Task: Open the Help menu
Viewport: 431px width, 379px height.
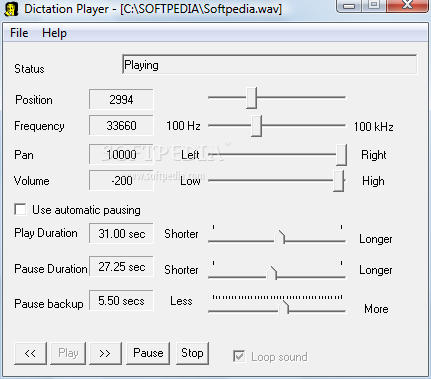Action: (54, 33)
